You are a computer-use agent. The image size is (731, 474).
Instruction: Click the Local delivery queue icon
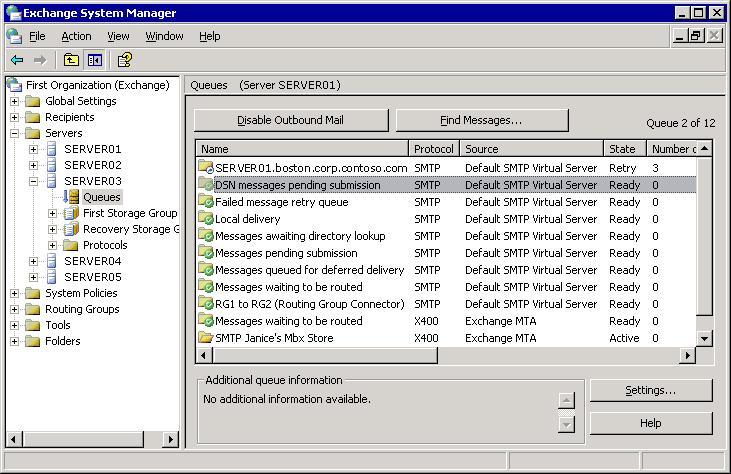tap(206, 218)
